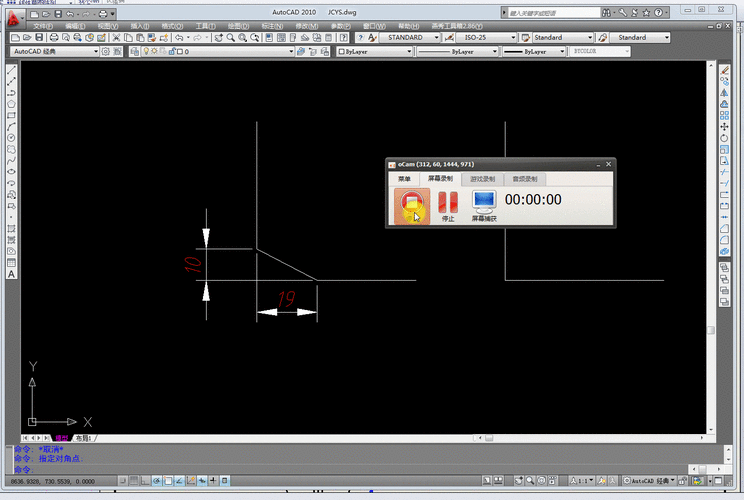The width and height of the screenshot is (744, 500).
Task: Select the Rotate tool in modify toolbar
Action: click(725, 138)
